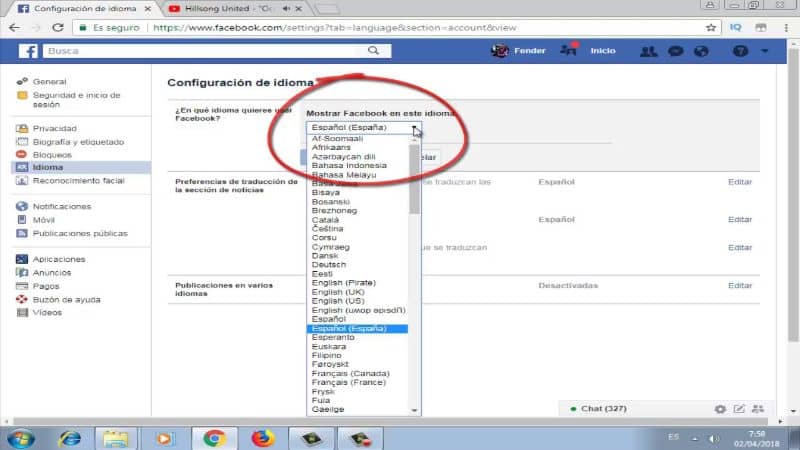Open the Find Friends icon near Inicio

tap(568, 50)
